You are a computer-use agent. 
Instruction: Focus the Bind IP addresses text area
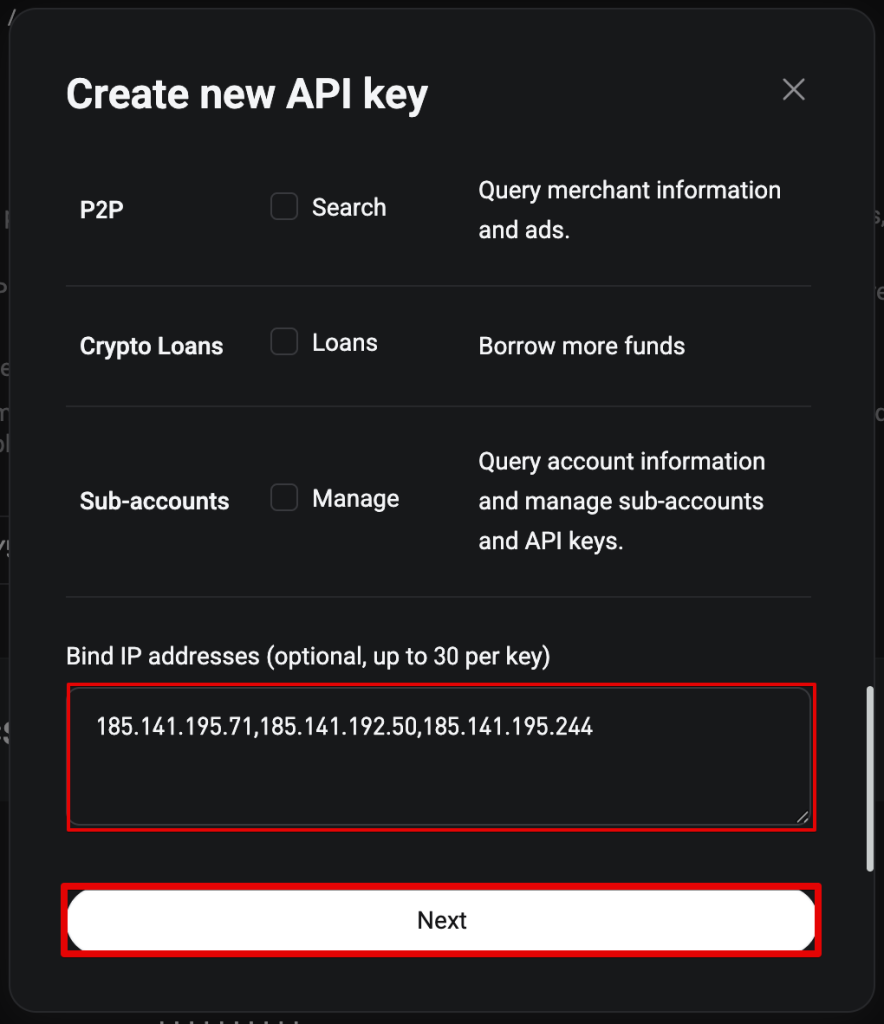(x=440, y=757)
